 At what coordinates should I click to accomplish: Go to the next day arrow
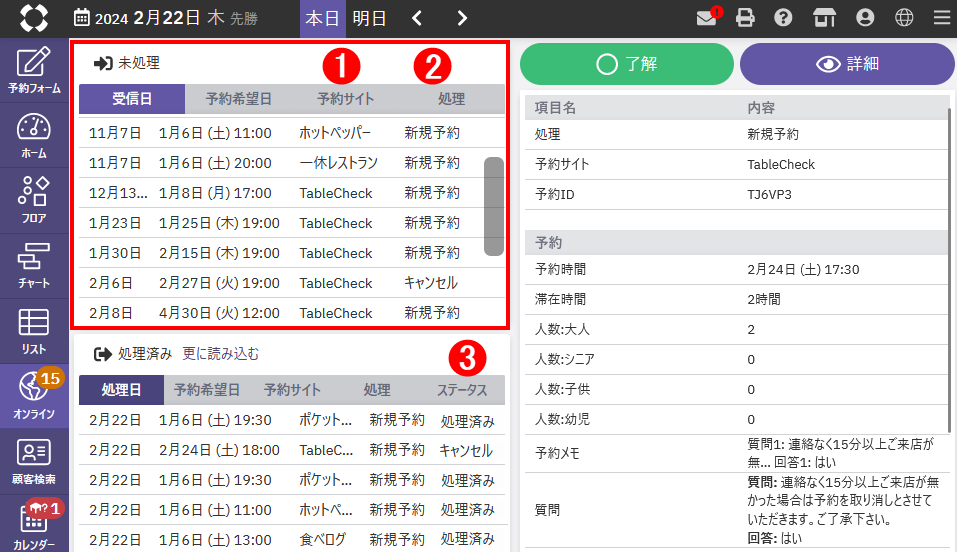[x=461, y=18]
